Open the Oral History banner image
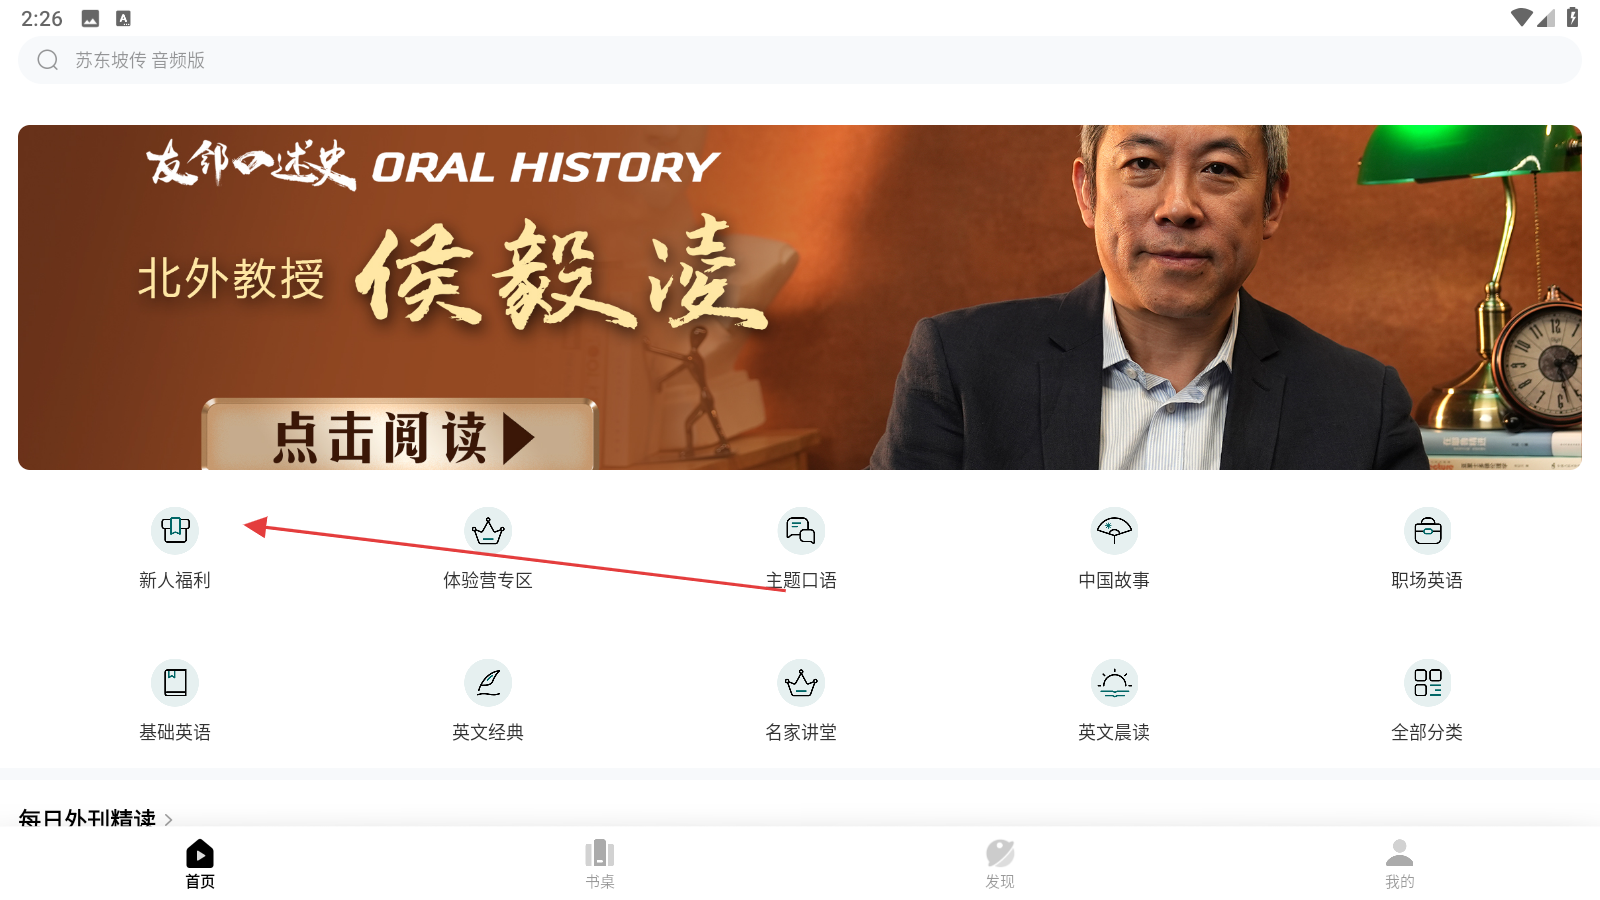This screenshot has width=1600, height=900. tap(800, 297)
